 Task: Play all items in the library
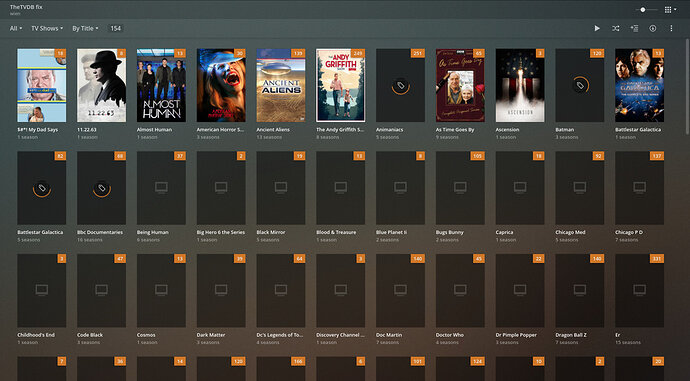[x=597, y=28]
